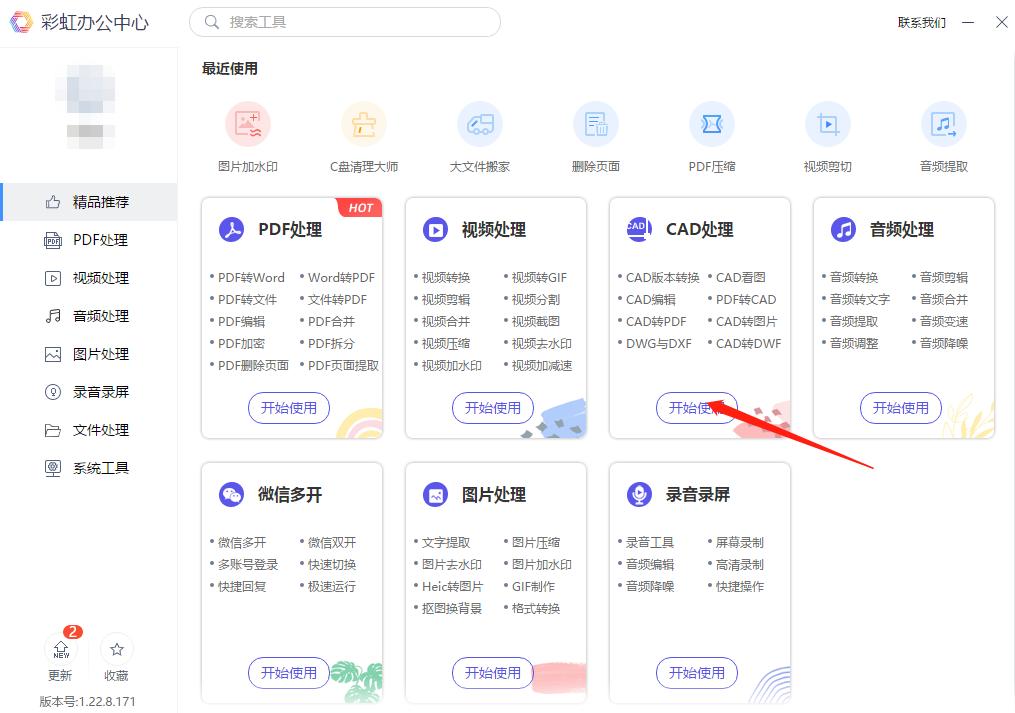
Task: Click the 搜索工具 search box
Action: coord(344,21)
